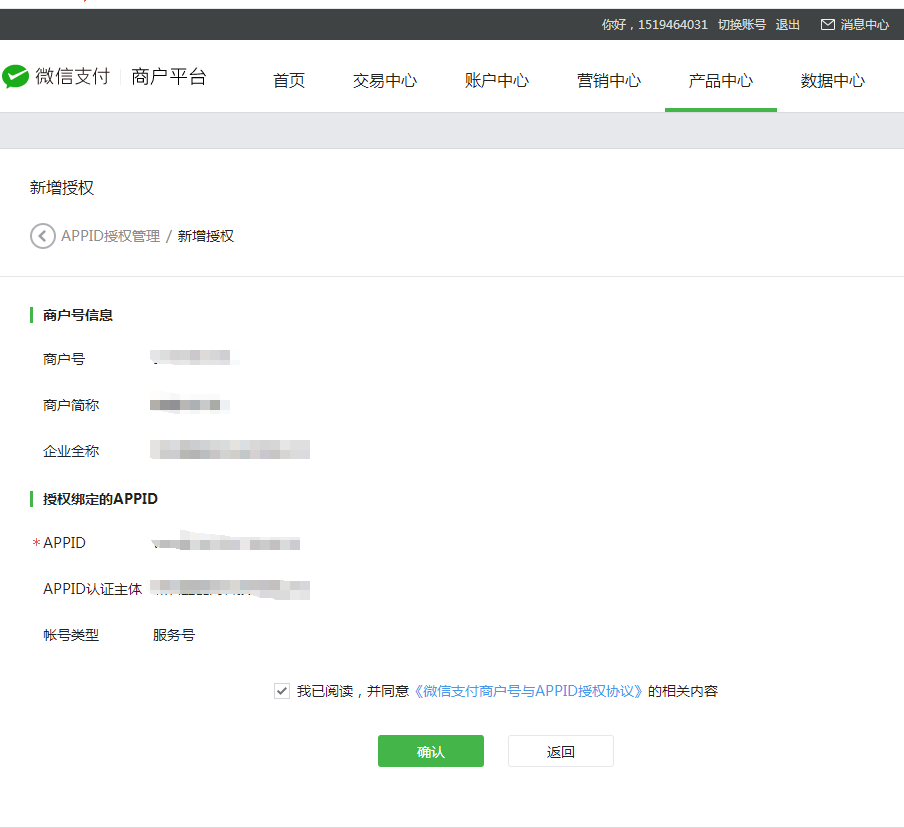Click 退出 to log out
The height and width of the screenshot is (828, 904).
tap(787, 24)
